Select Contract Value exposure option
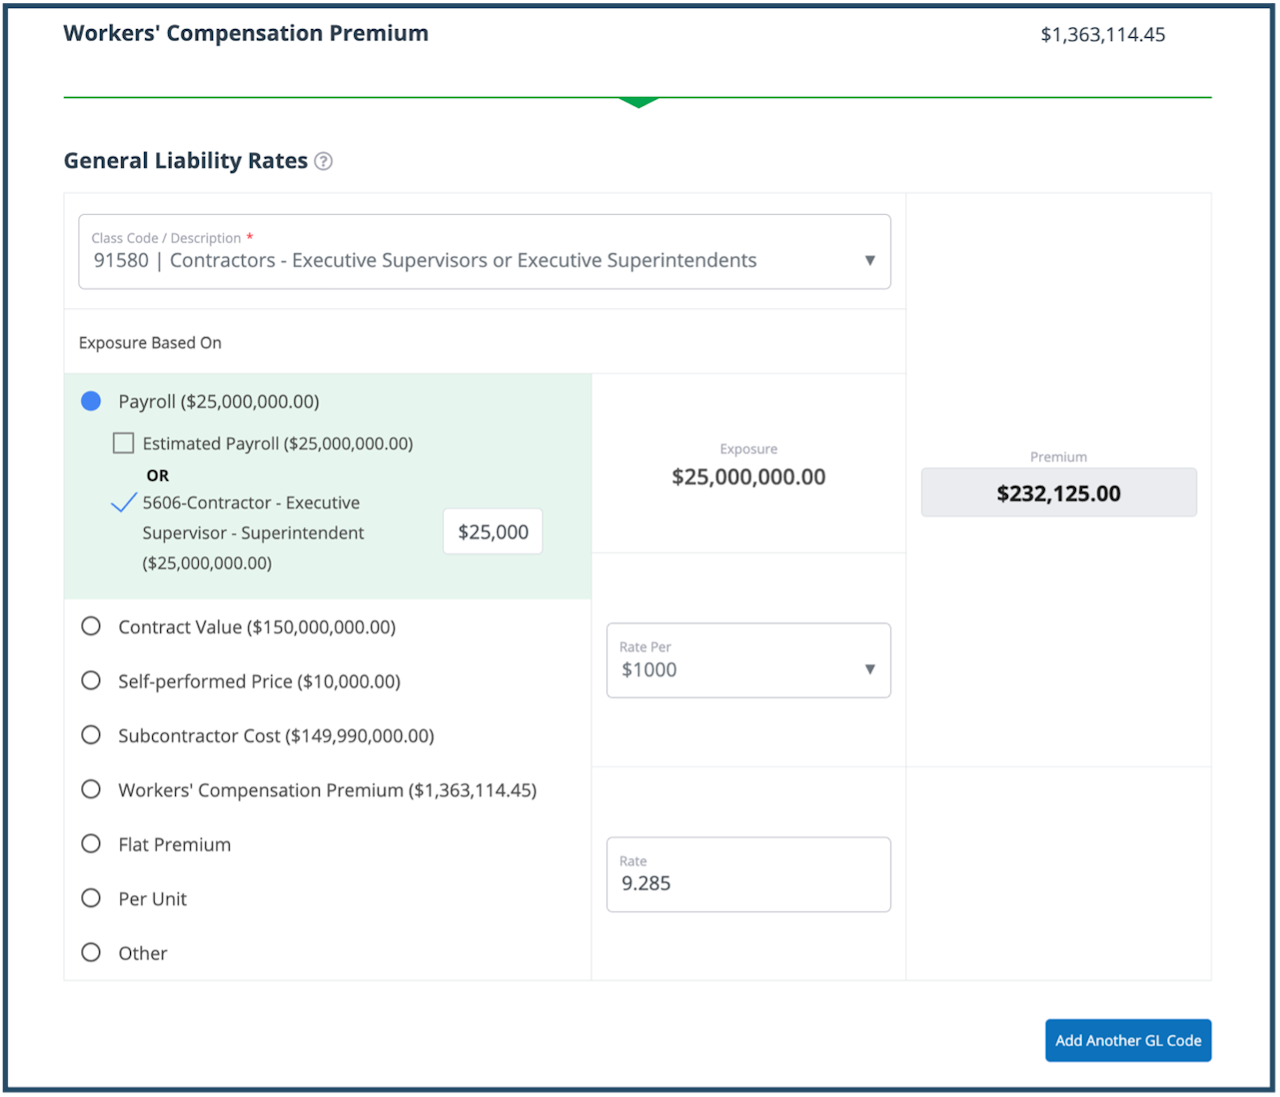The width and height of the screenshot is (1280, 1097). tap(91, 627)
